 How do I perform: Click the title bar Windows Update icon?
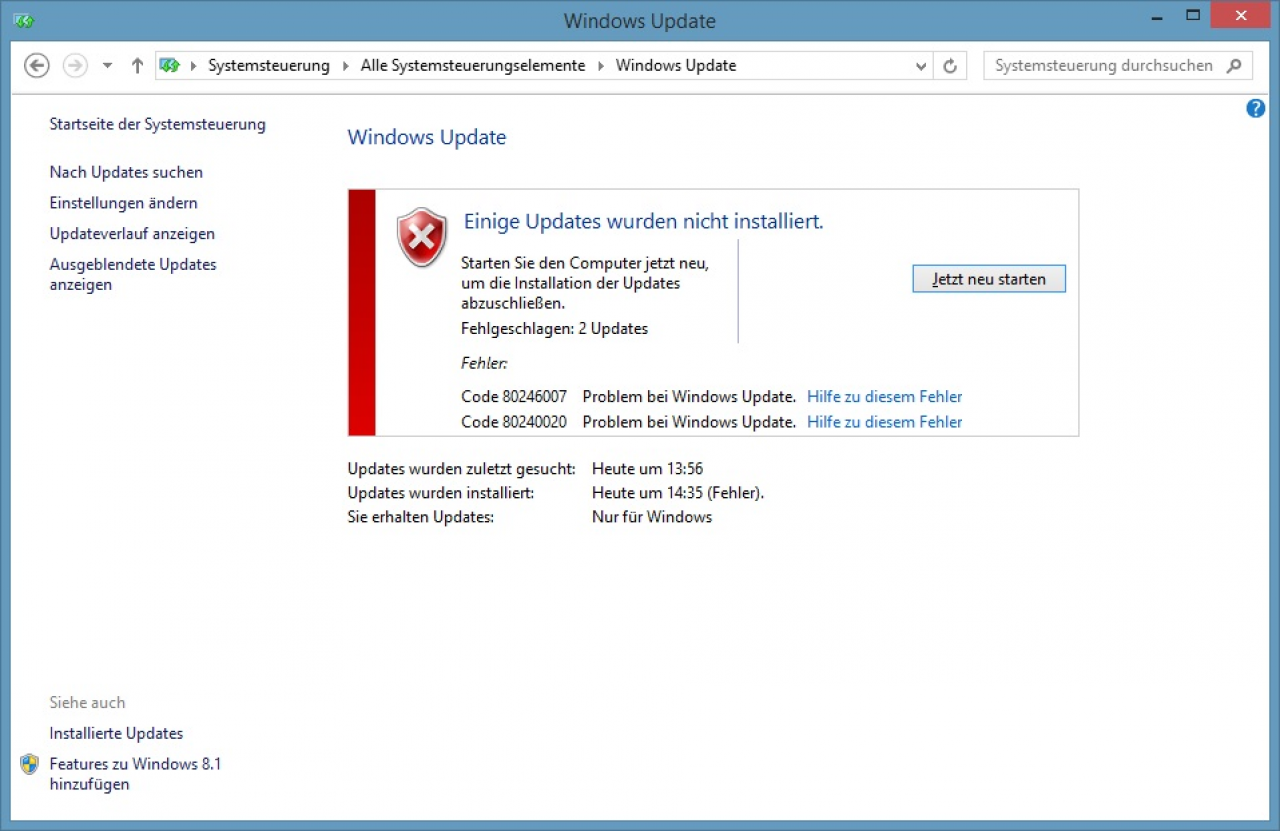click(x=24, y=20)
